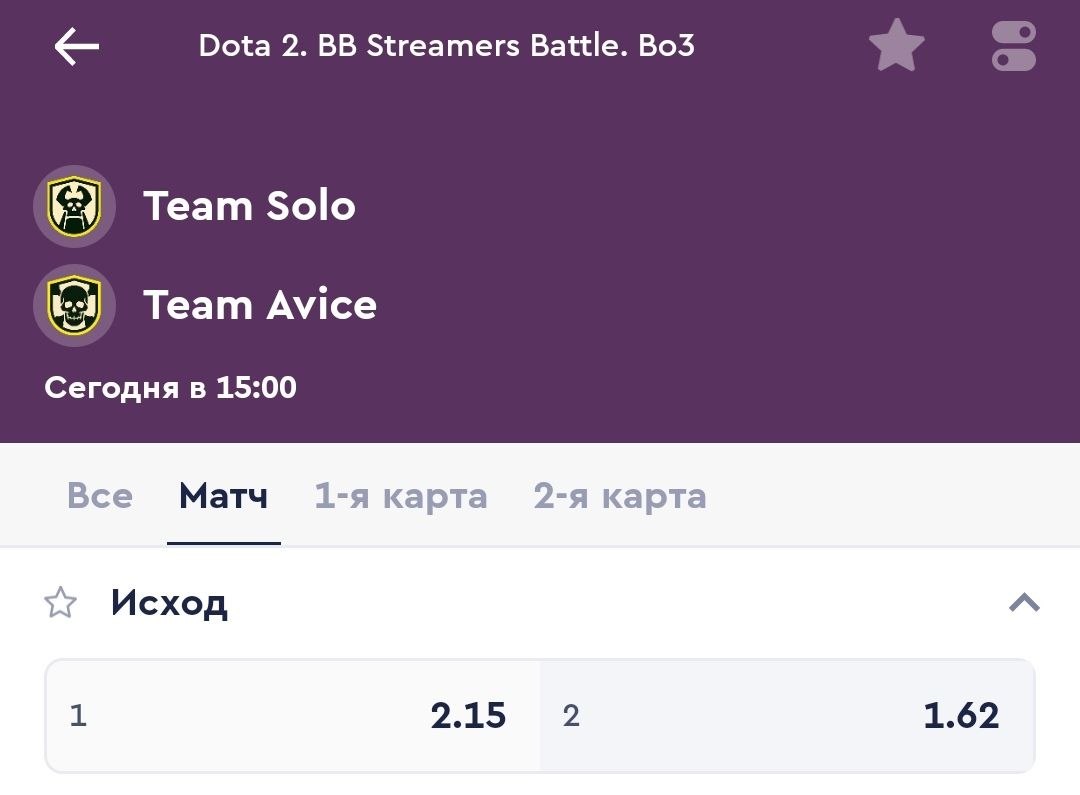Screen dimensions: 1080x795
Task: Open the Team Avice name link
Action: [x=260, y=305]
